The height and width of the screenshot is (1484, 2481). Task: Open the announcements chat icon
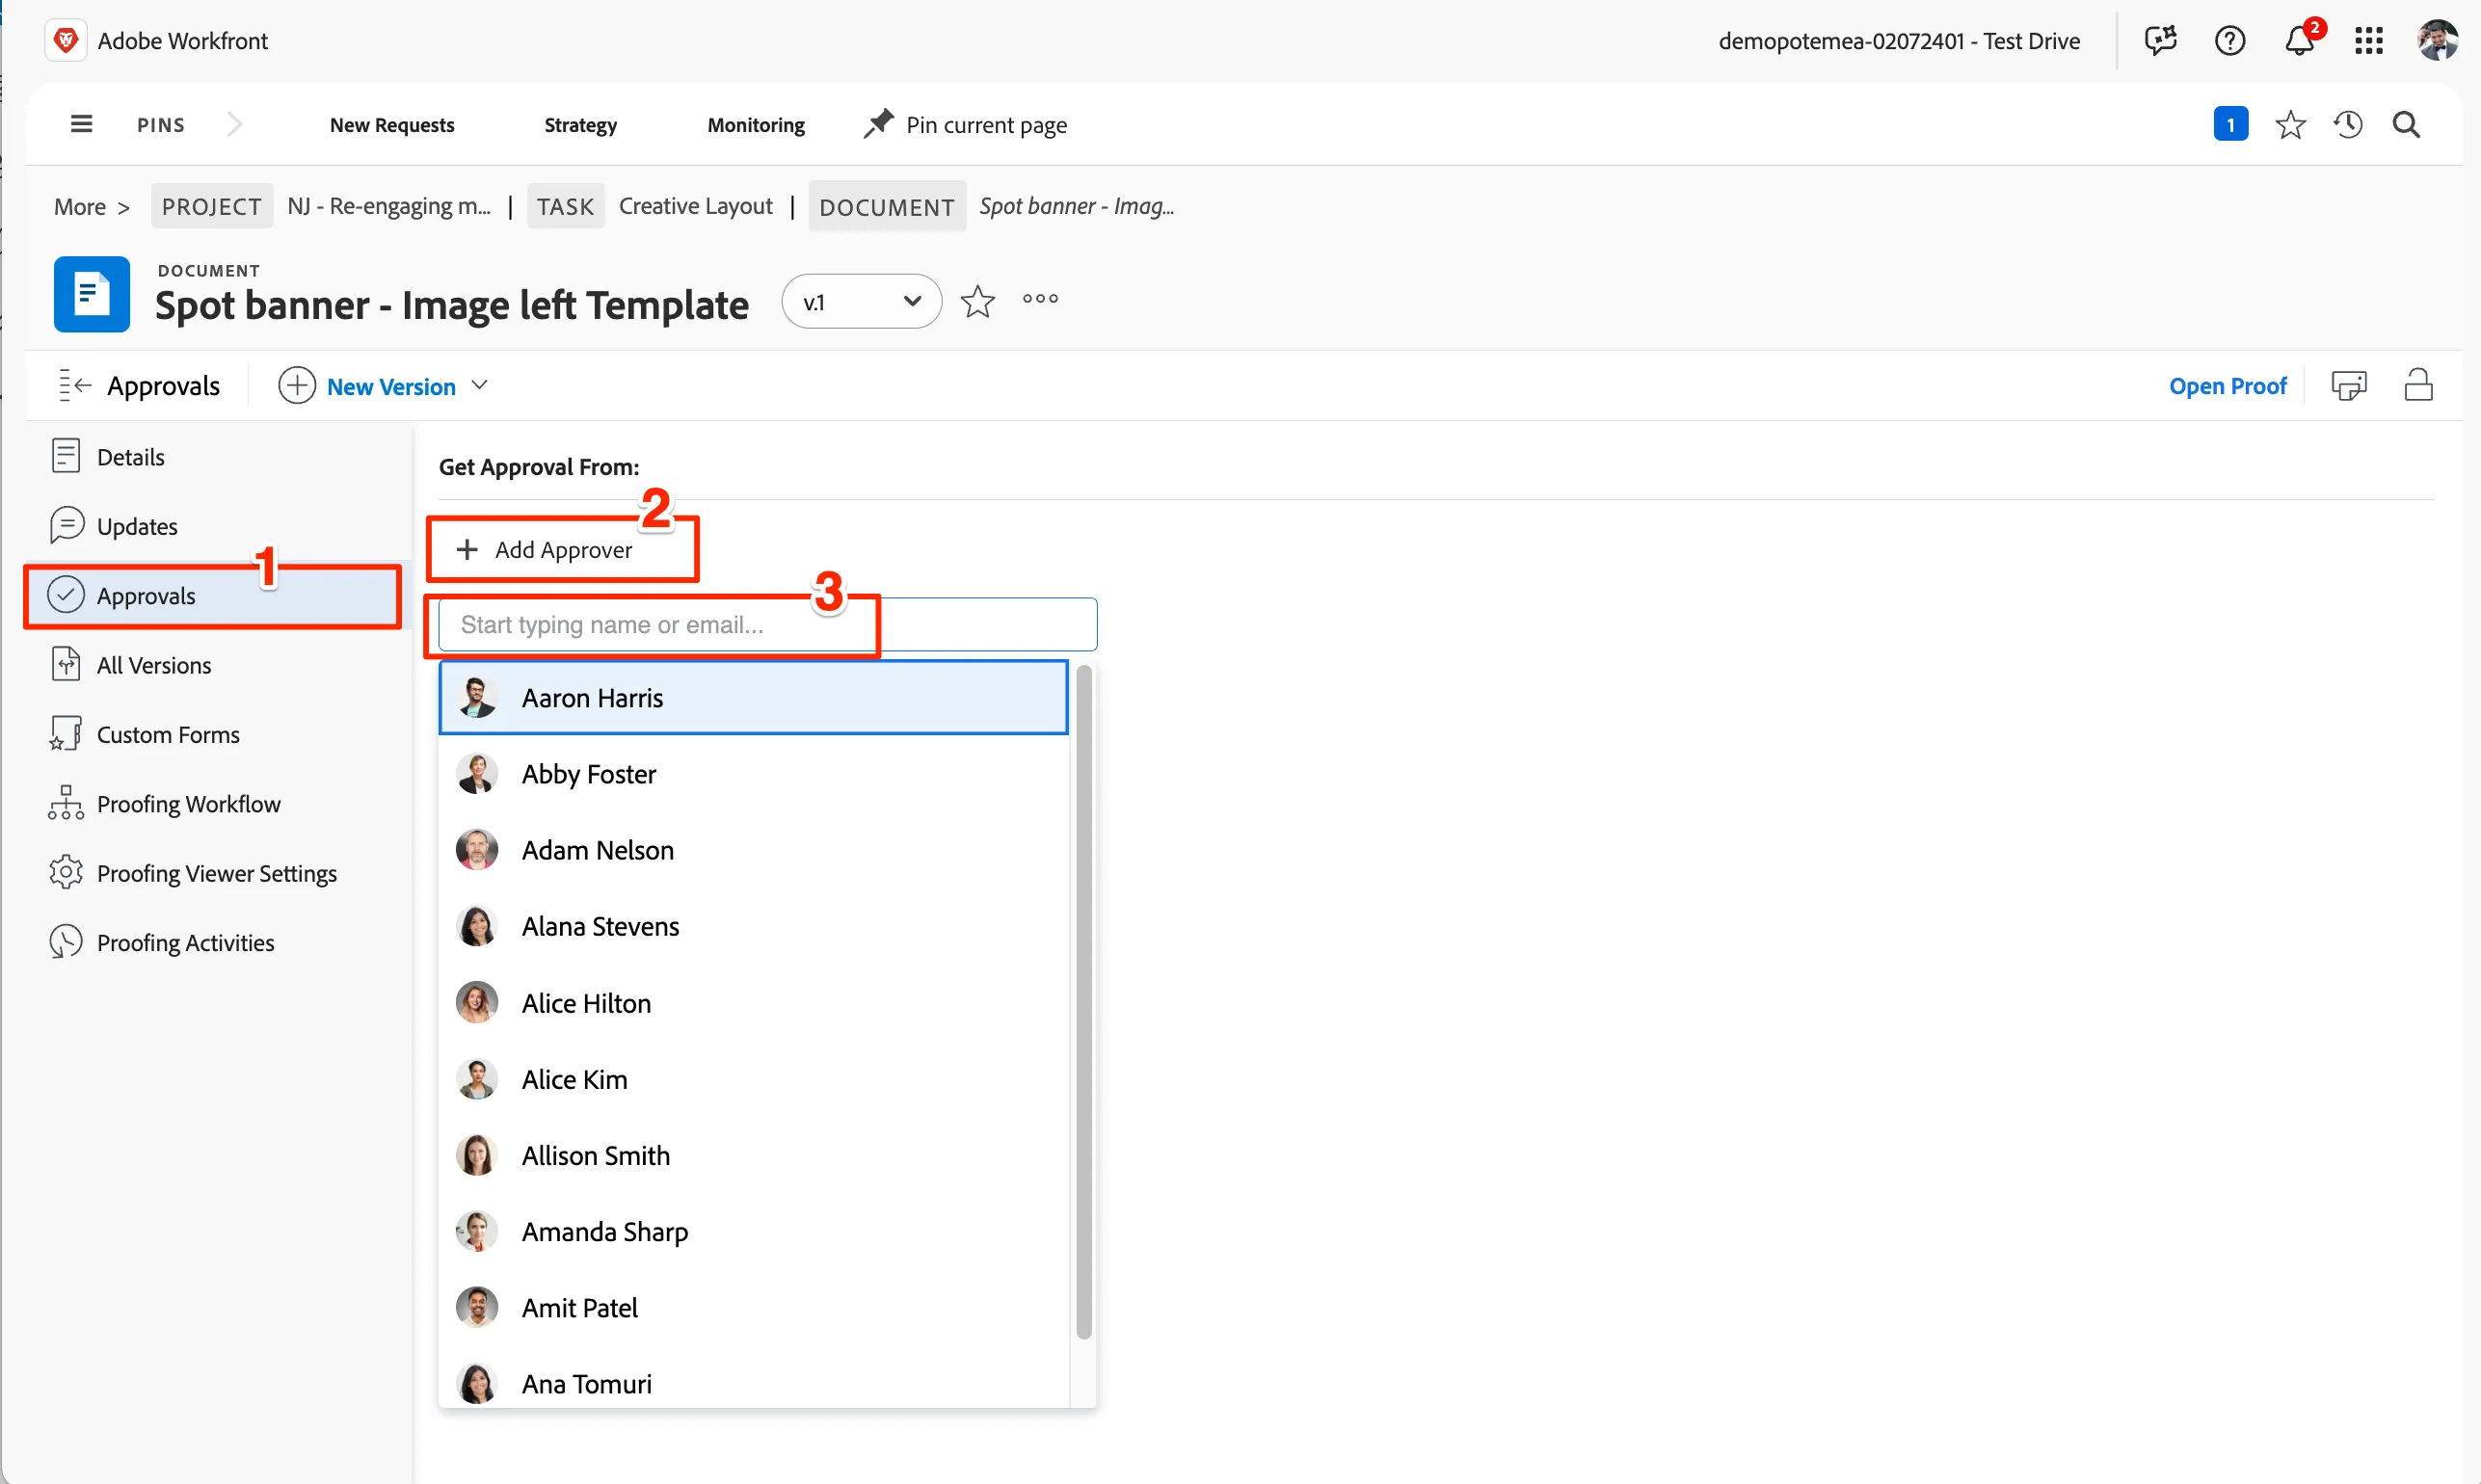tap(2160, 41)
